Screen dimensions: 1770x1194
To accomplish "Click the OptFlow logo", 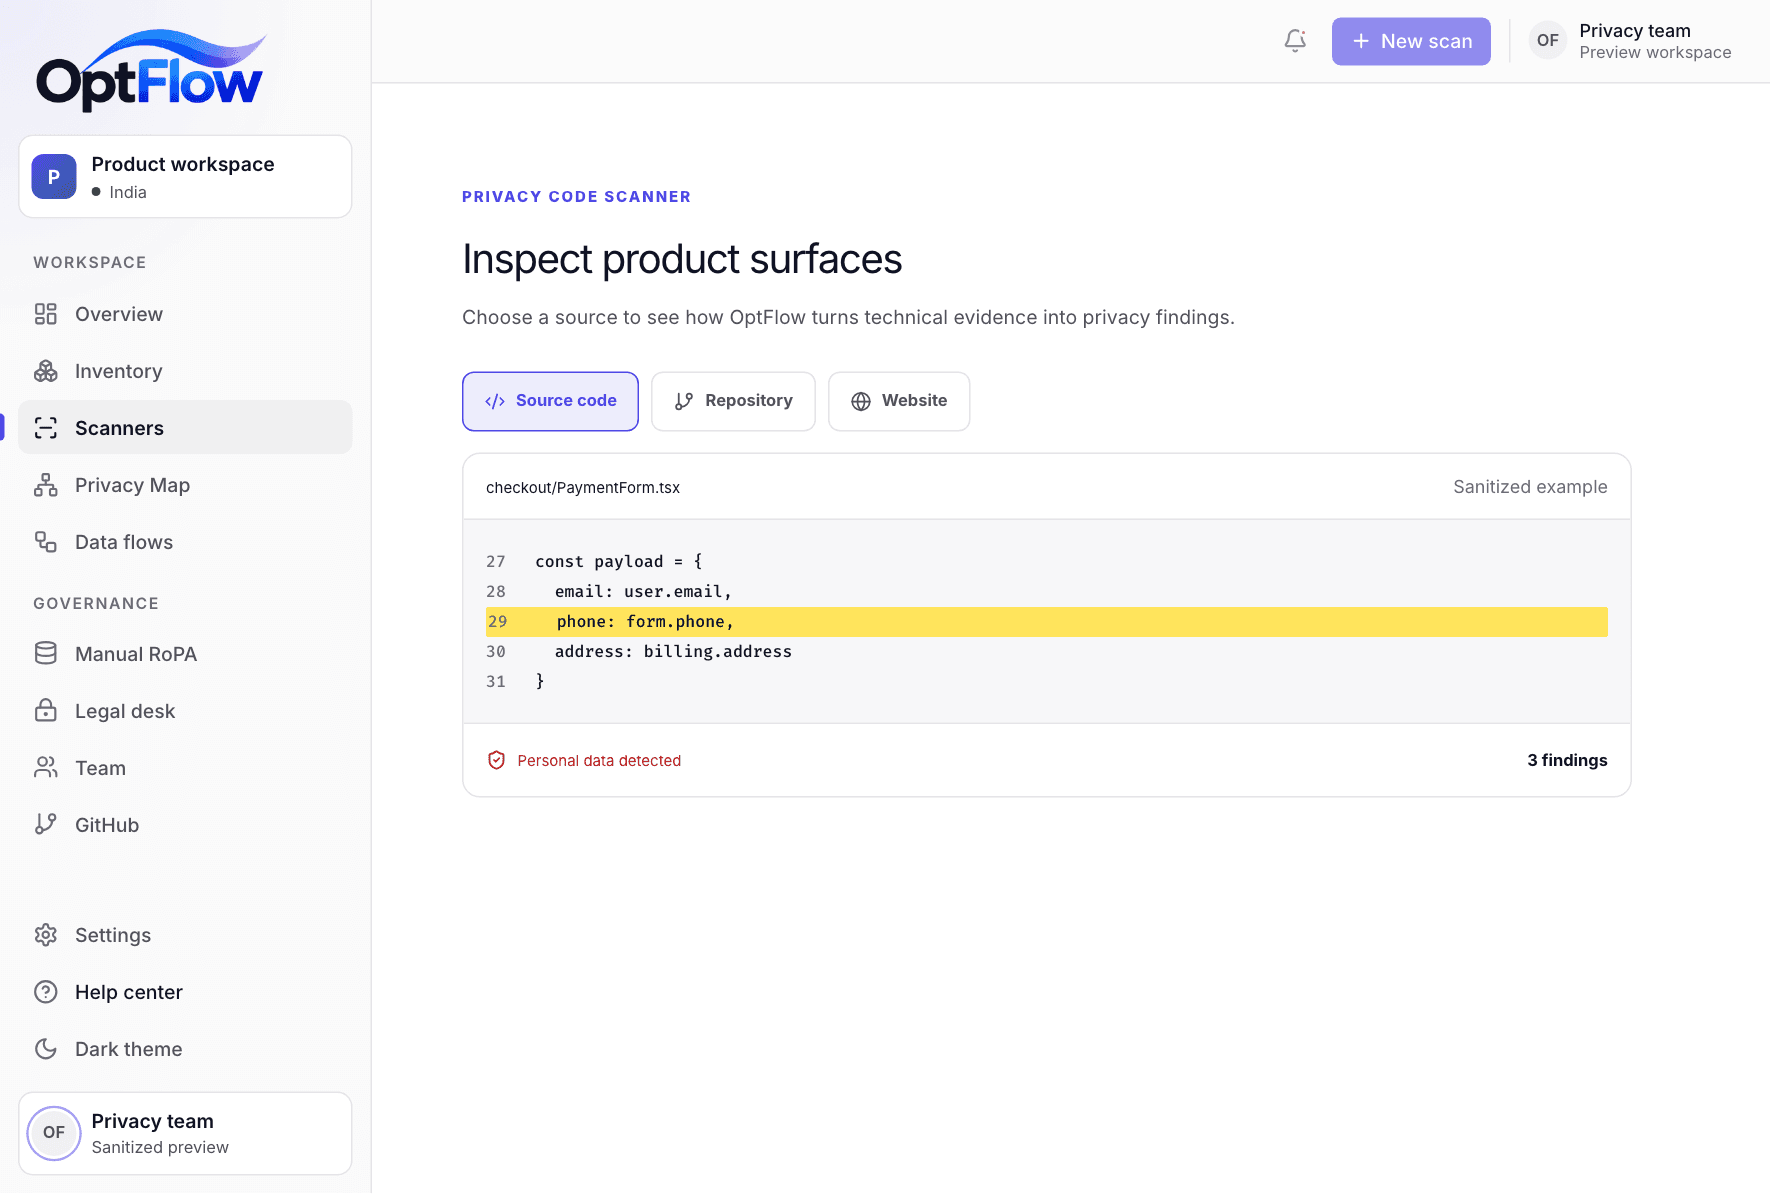I will tap(151, 70).
